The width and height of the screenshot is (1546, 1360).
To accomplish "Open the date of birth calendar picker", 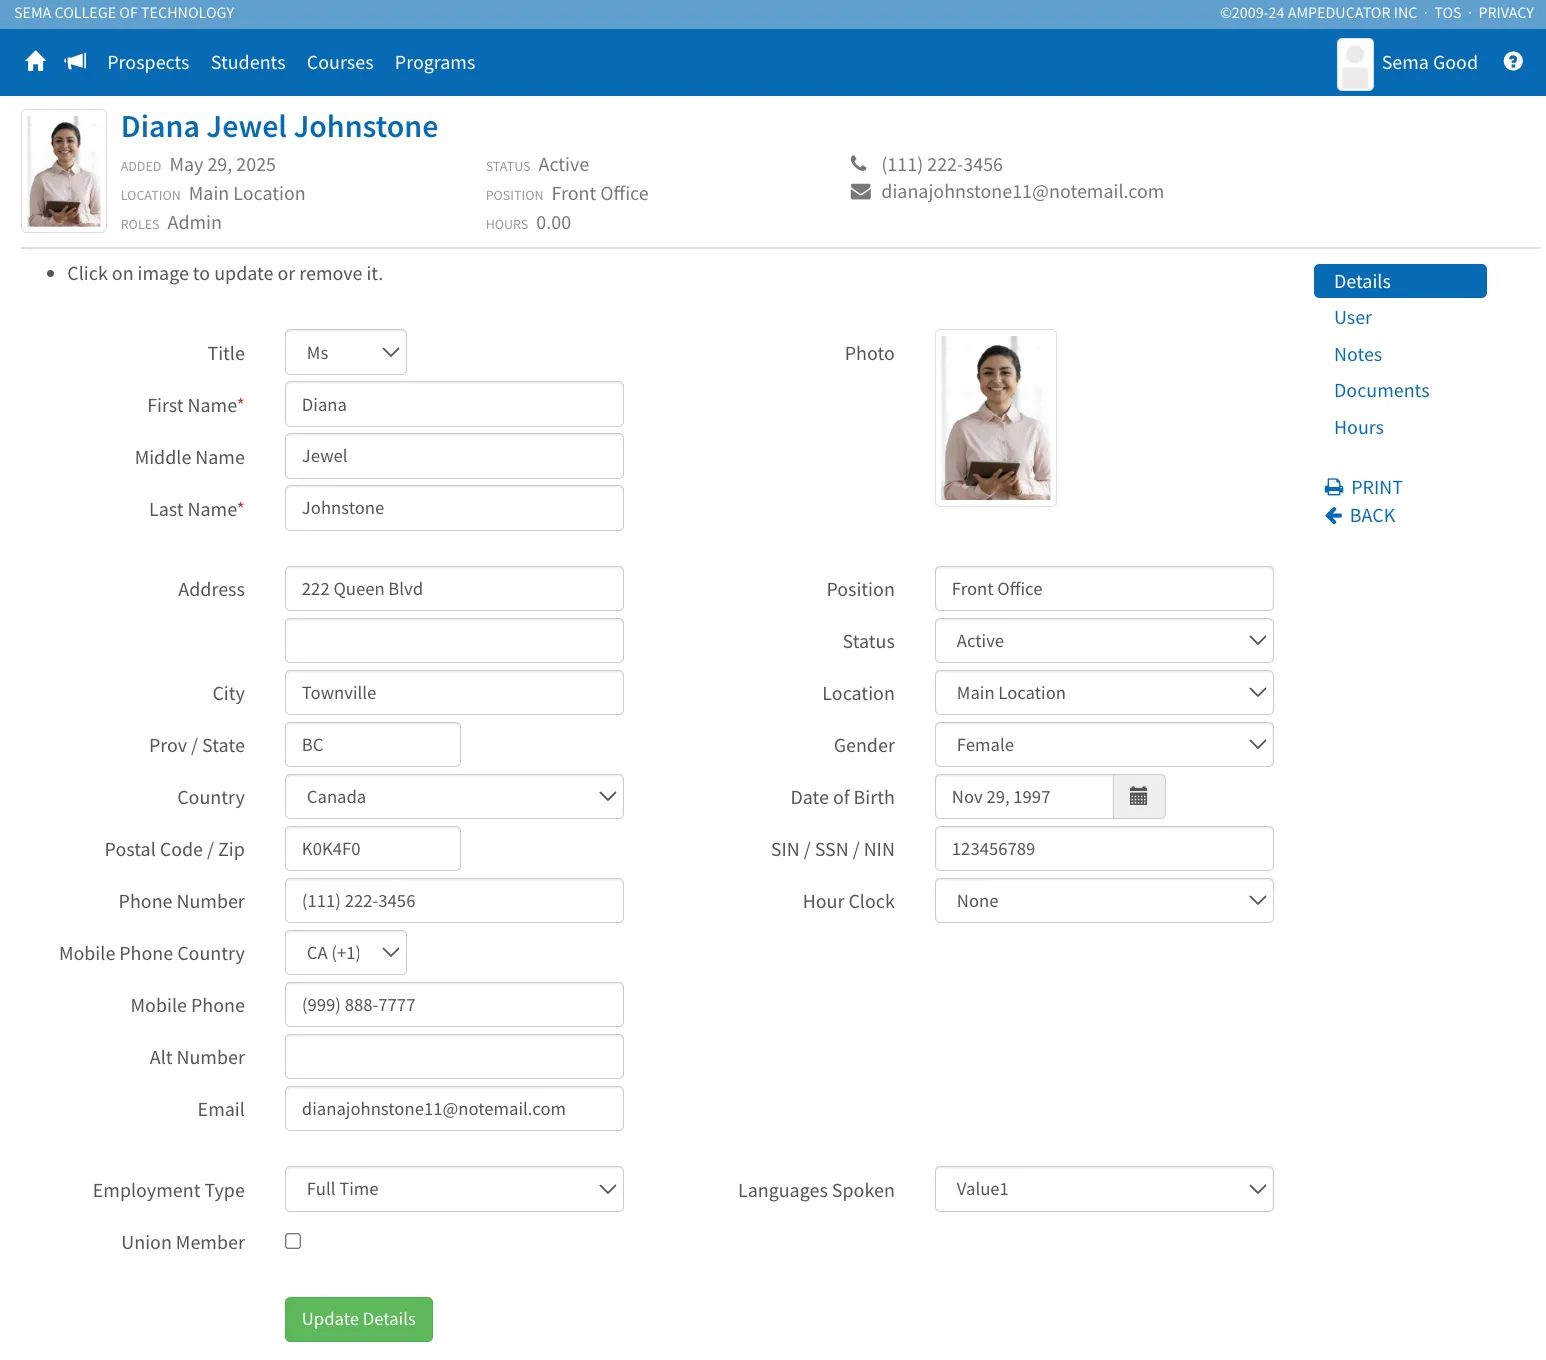I will pos(1139,797).
